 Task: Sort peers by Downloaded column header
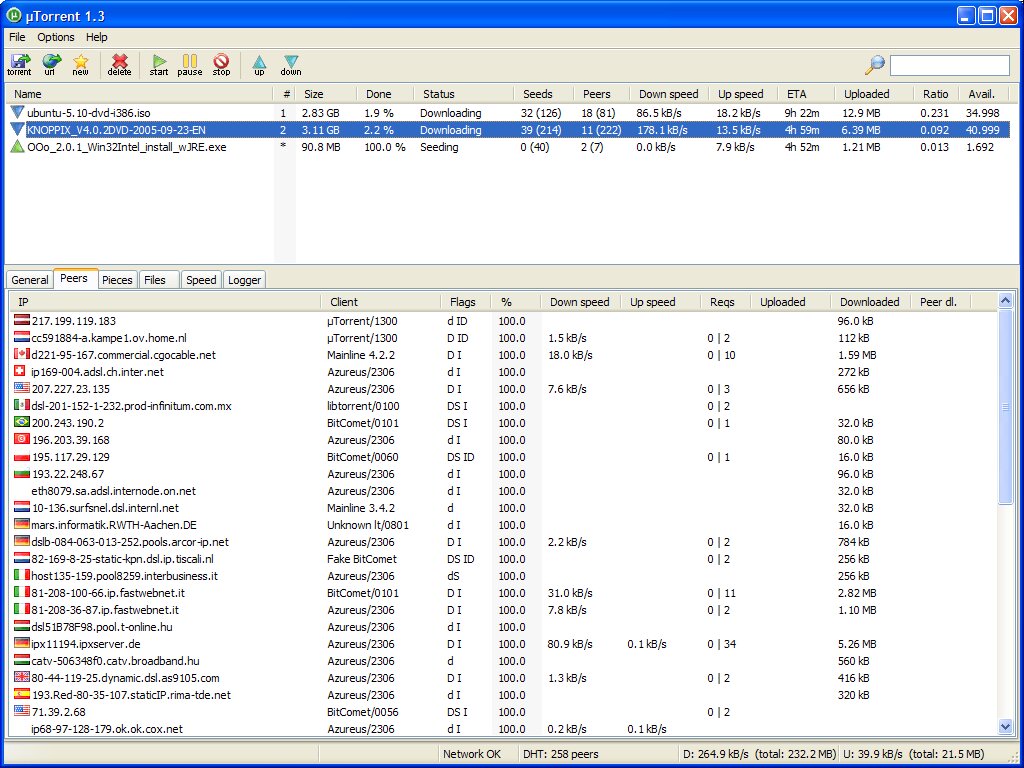[870, 302]
